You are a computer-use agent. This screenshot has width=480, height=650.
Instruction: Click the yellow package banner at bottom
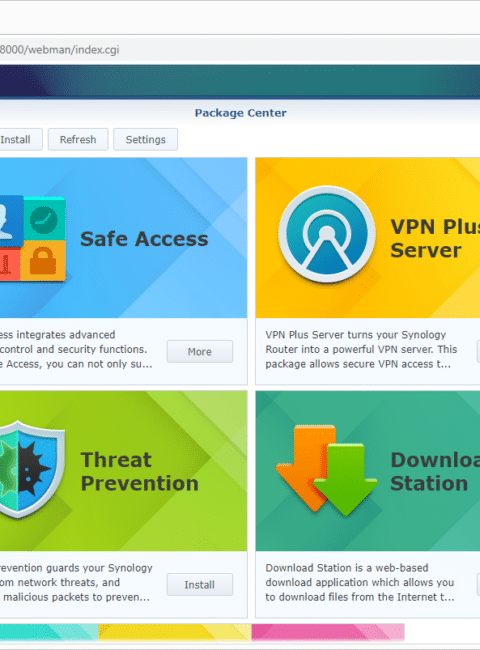(x=175, y=632)
